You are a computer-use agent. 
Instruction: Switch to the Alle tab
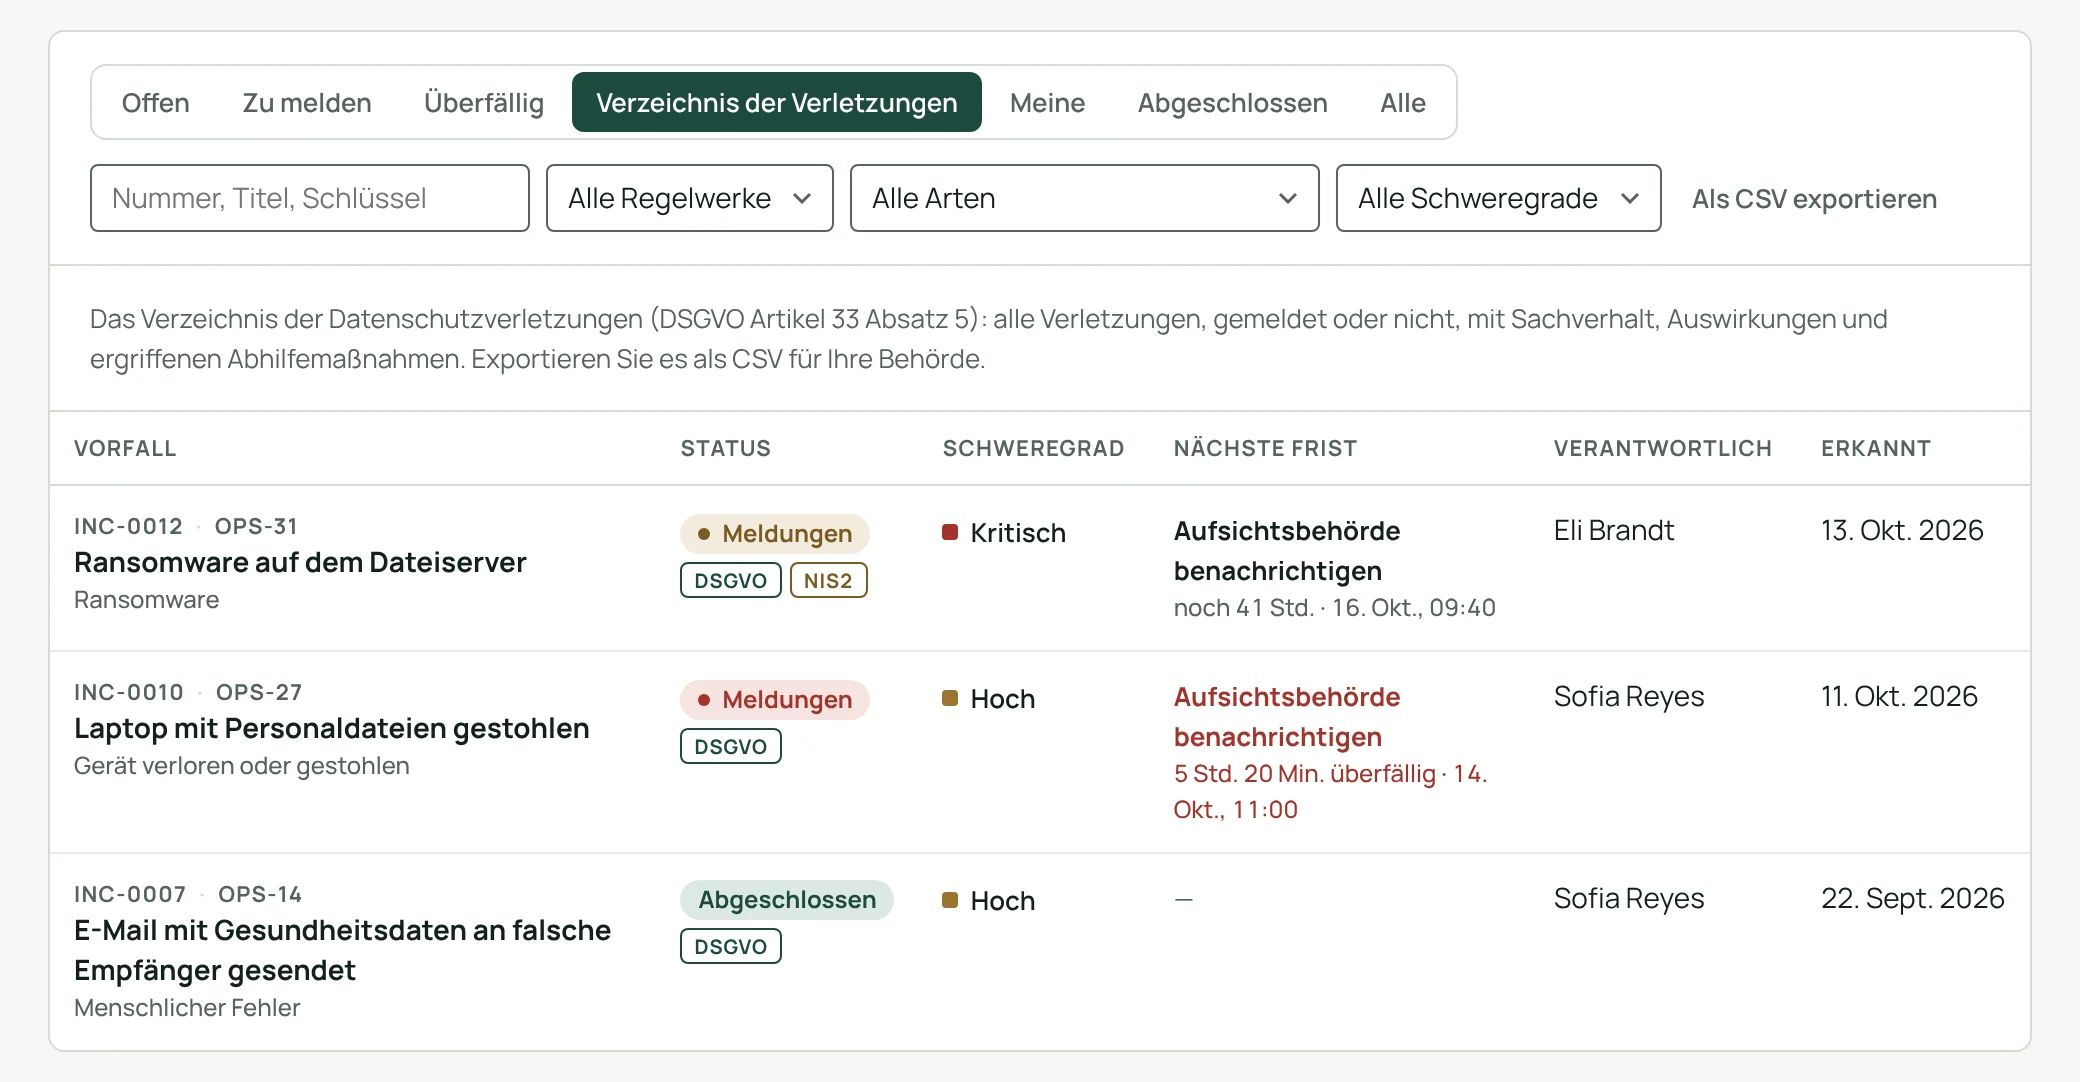click(x=1403, y=103)
